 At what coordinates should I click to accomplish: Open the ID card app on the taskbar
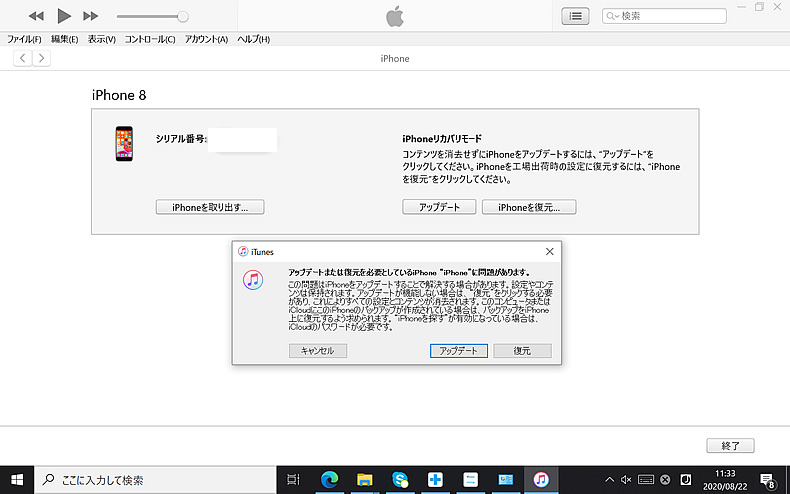(x=505, y=480)
